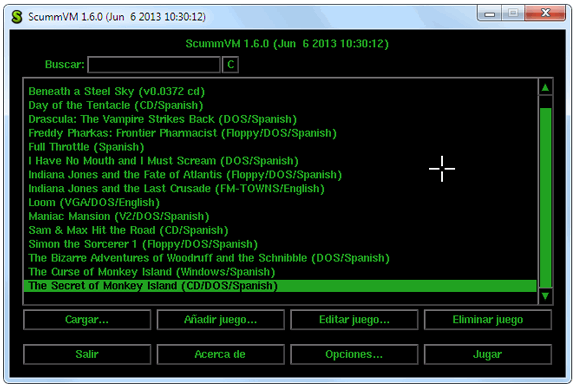Open Opciones... settings
575x388 pixels.
click(x=354, y=354)
